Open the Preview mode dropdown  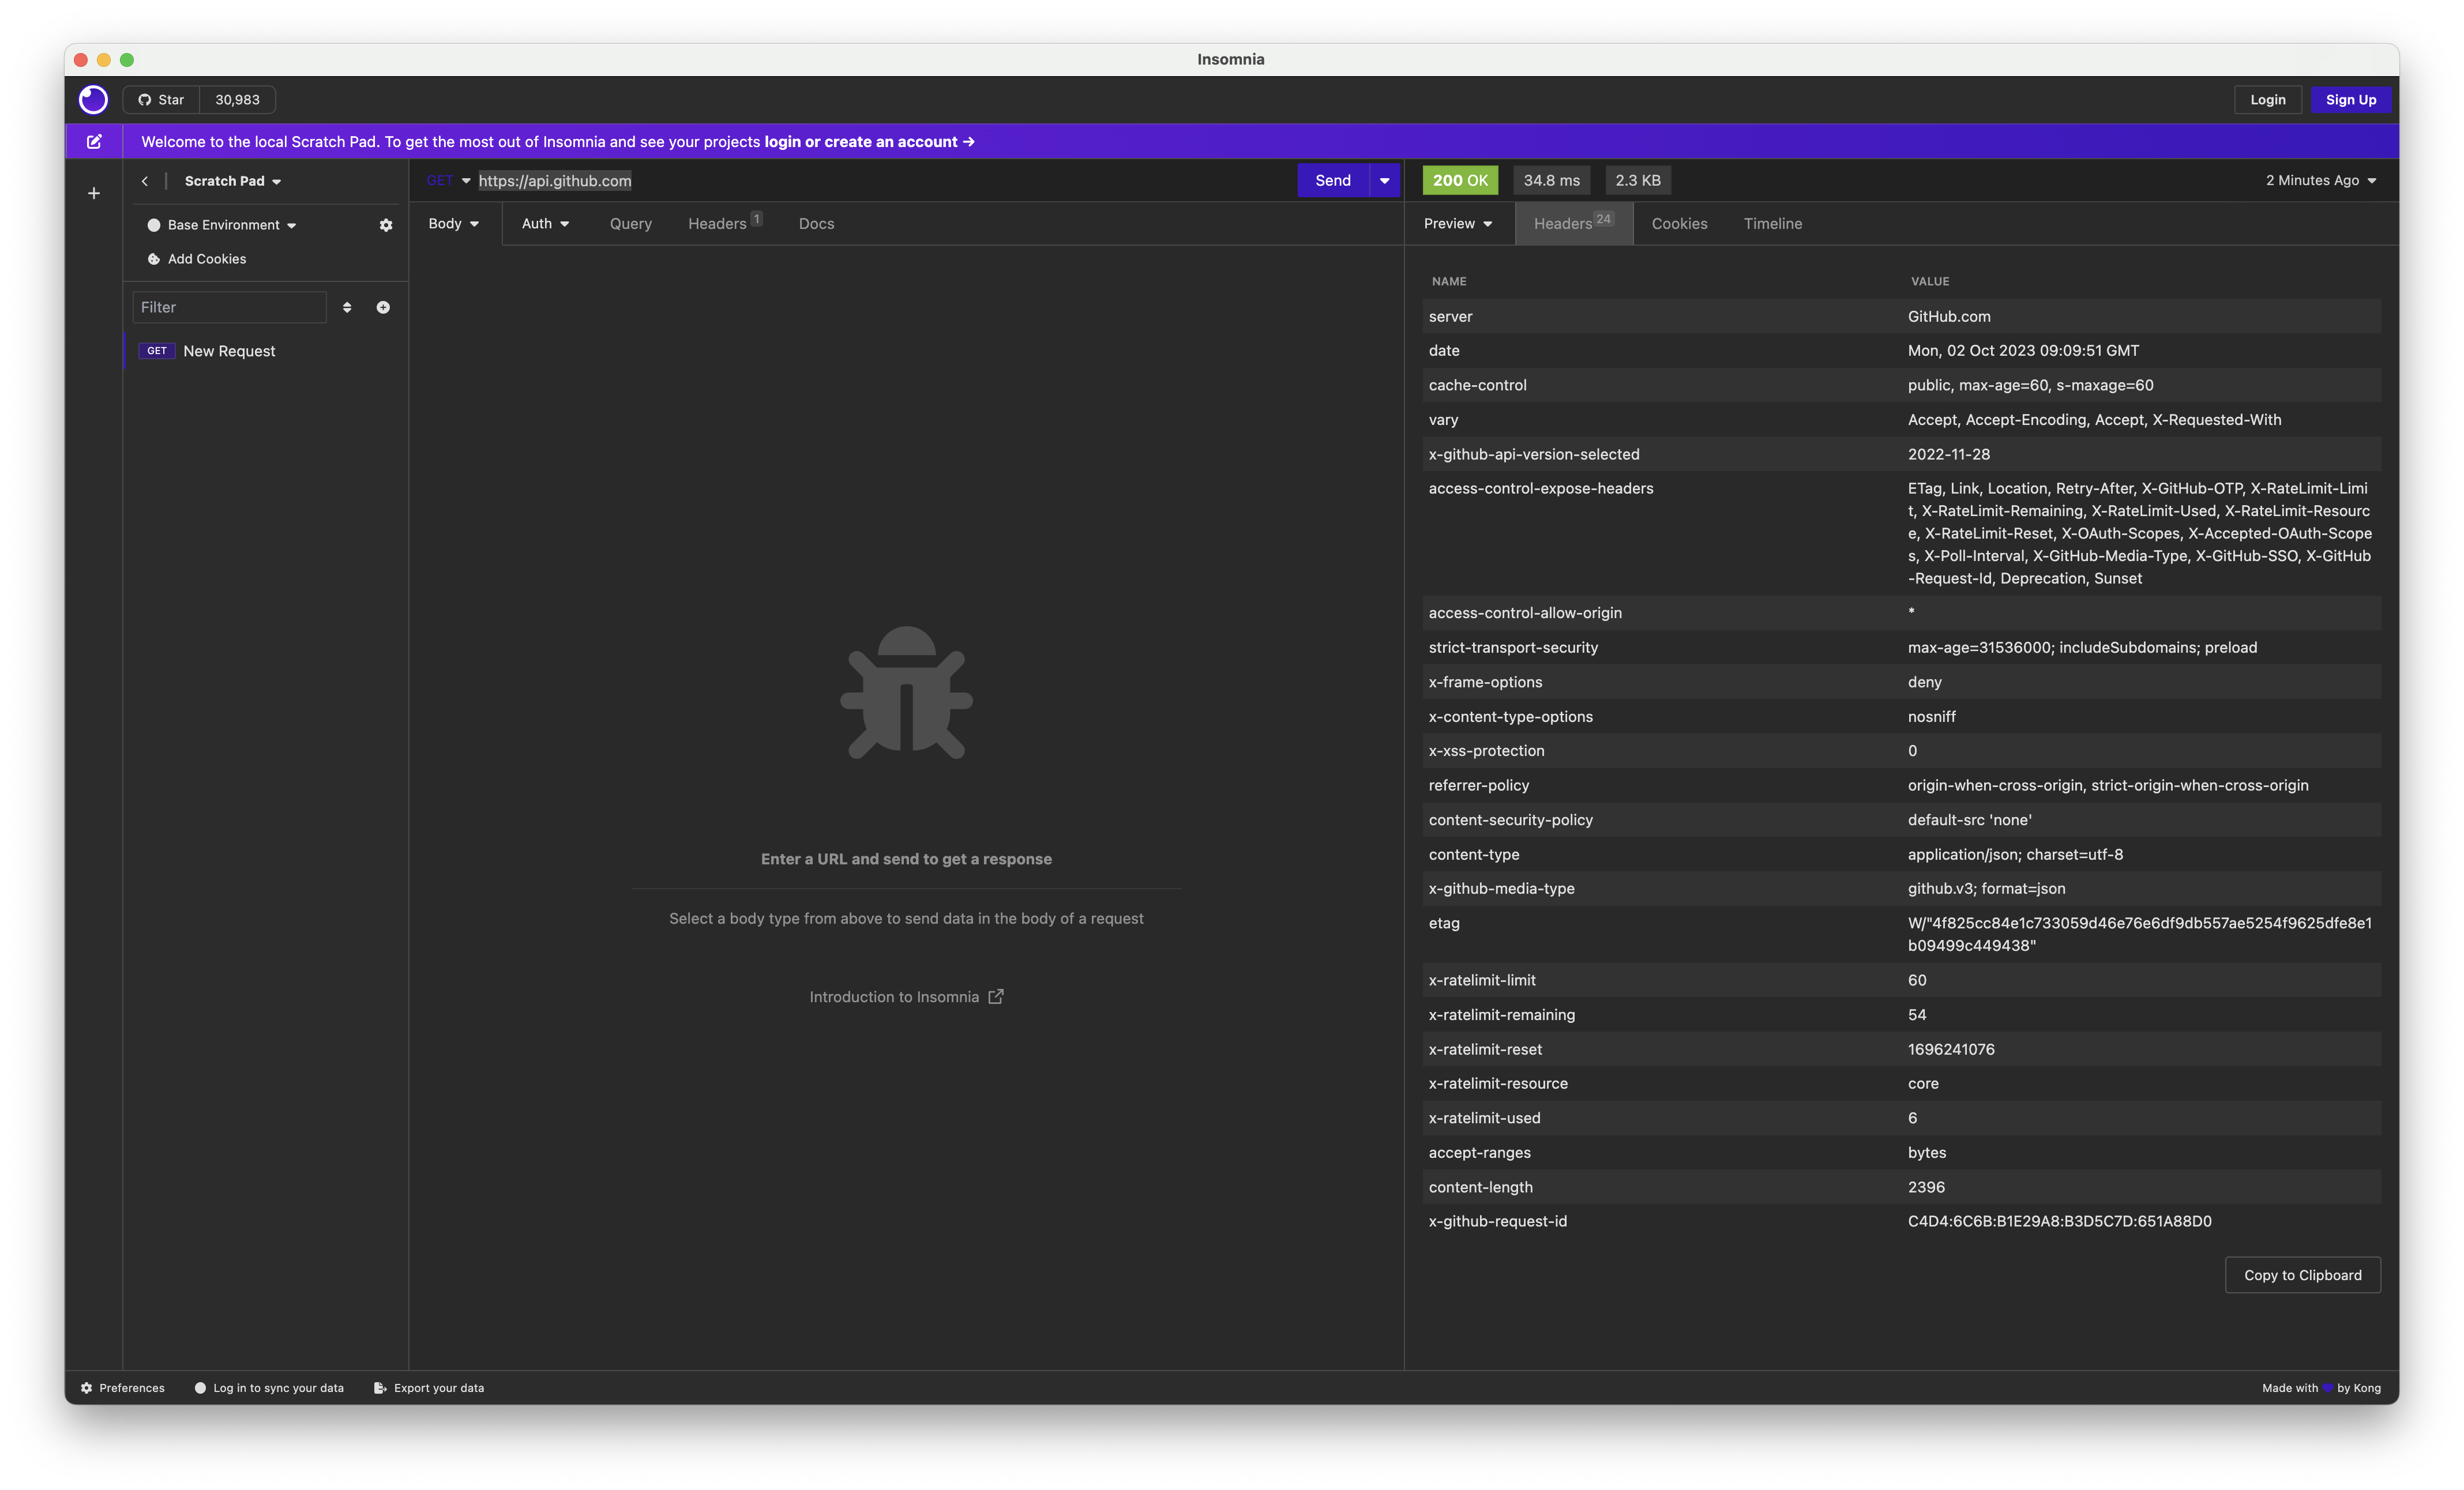tap(1458, 224)
